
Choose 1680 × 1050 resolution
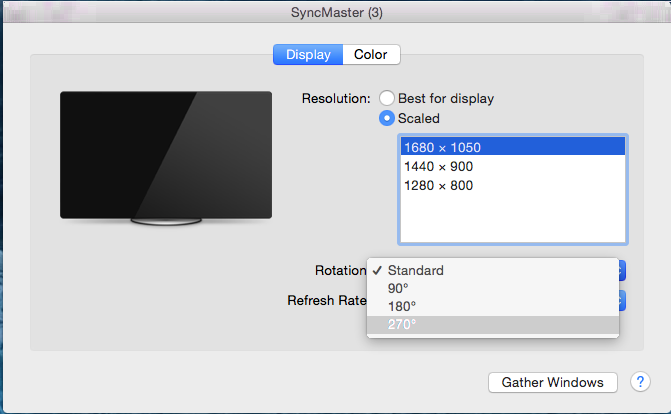tap(513, 147)
